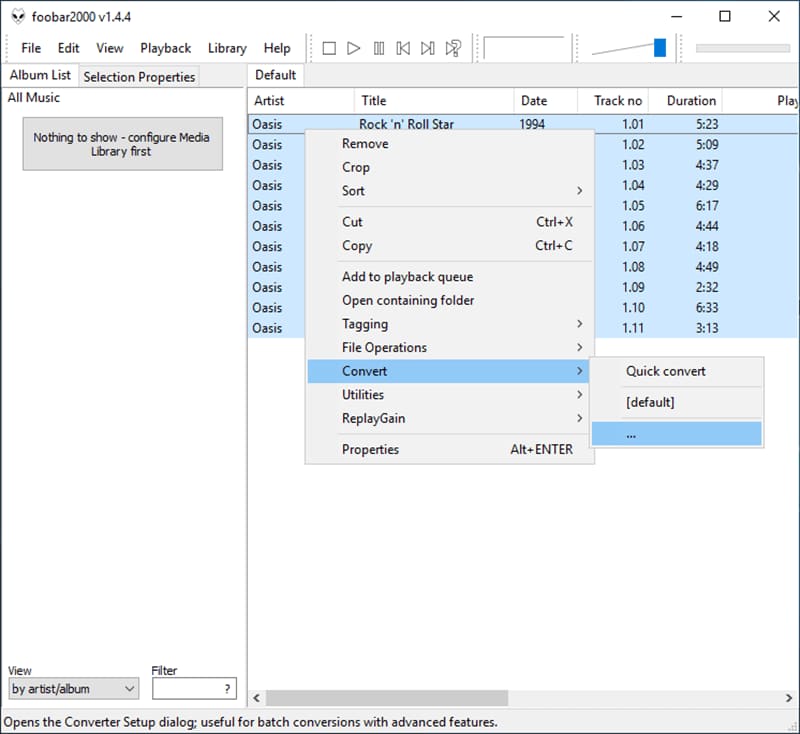This screenshot has width=800, height=734.
Task: Skip to next track icon
Action: [x=428, y=48]
